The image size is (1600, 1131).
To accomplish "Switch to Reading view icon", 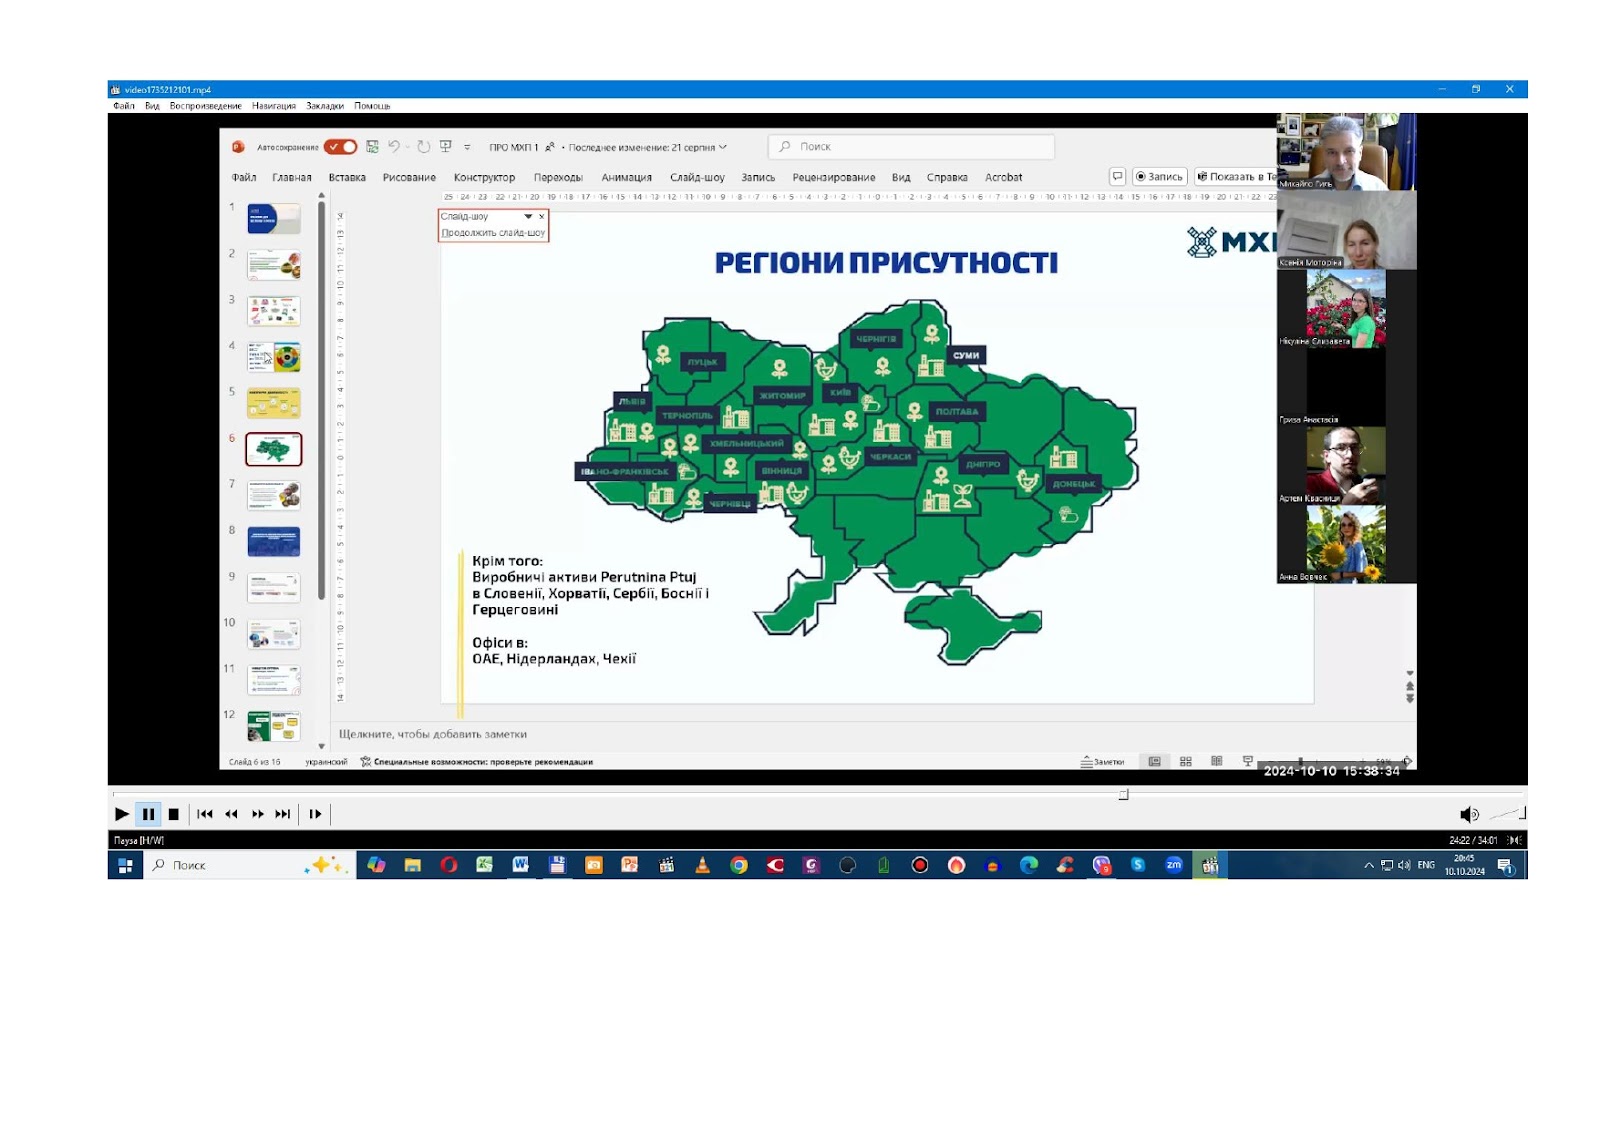I will pyautogui.click(x=1216, y=762).
